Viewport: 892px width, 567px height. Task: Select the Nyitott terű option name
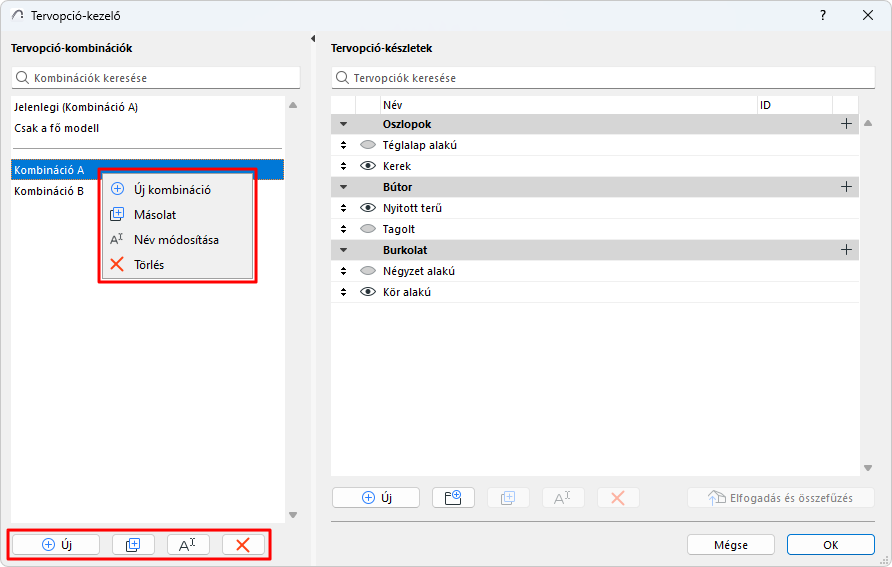[x=412, y=208]
